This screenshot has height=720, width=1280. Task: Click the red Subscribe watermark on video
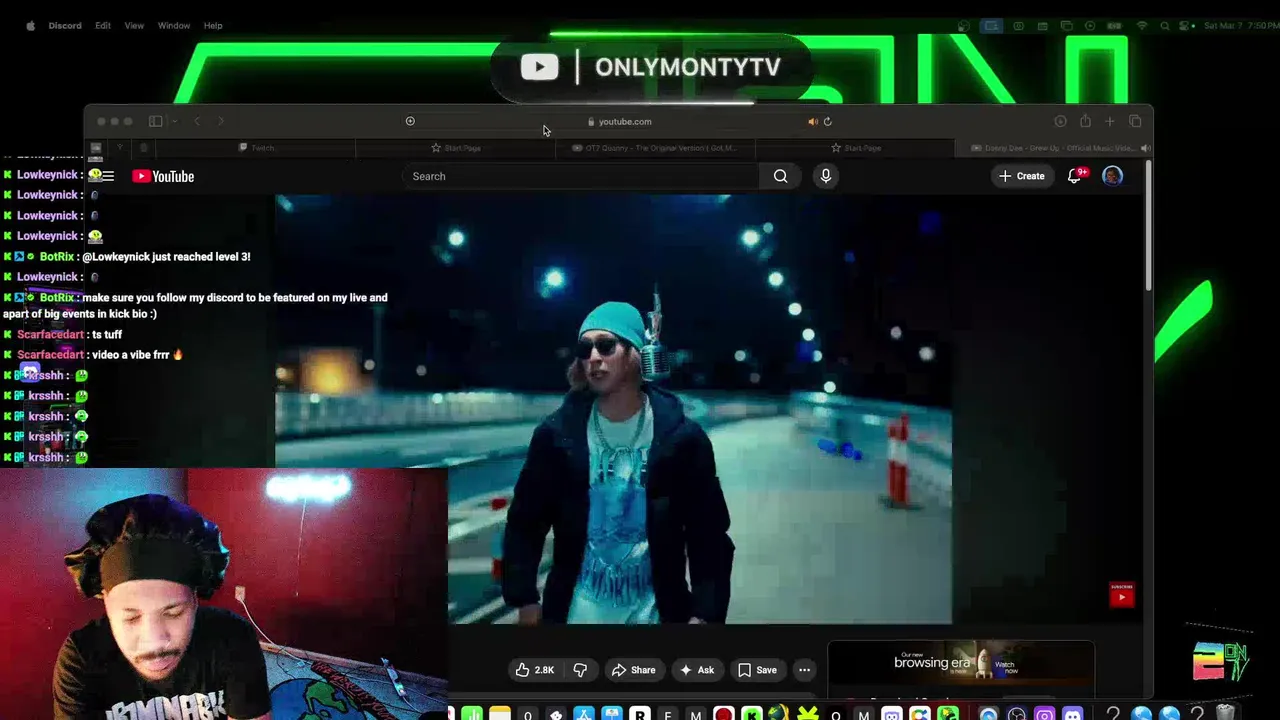1122,594
